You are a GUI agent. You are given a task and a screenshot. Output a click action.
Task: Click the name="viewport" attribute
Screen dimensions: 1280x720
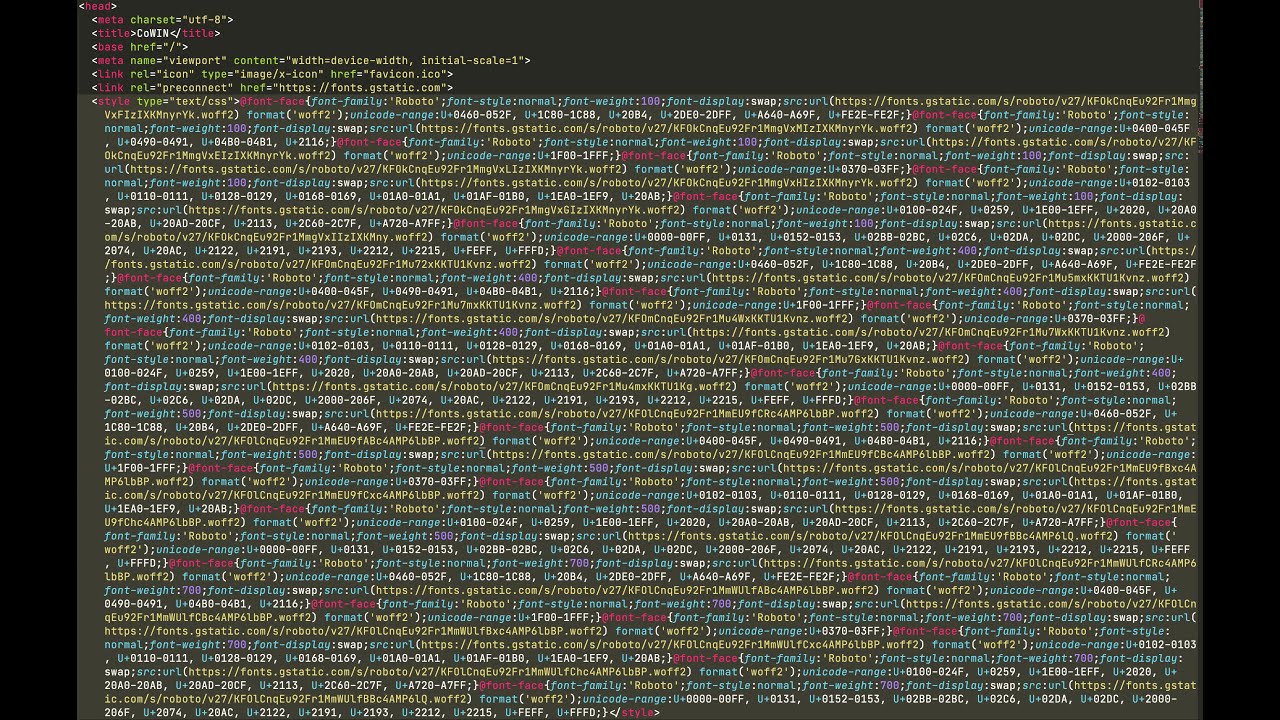178,60
